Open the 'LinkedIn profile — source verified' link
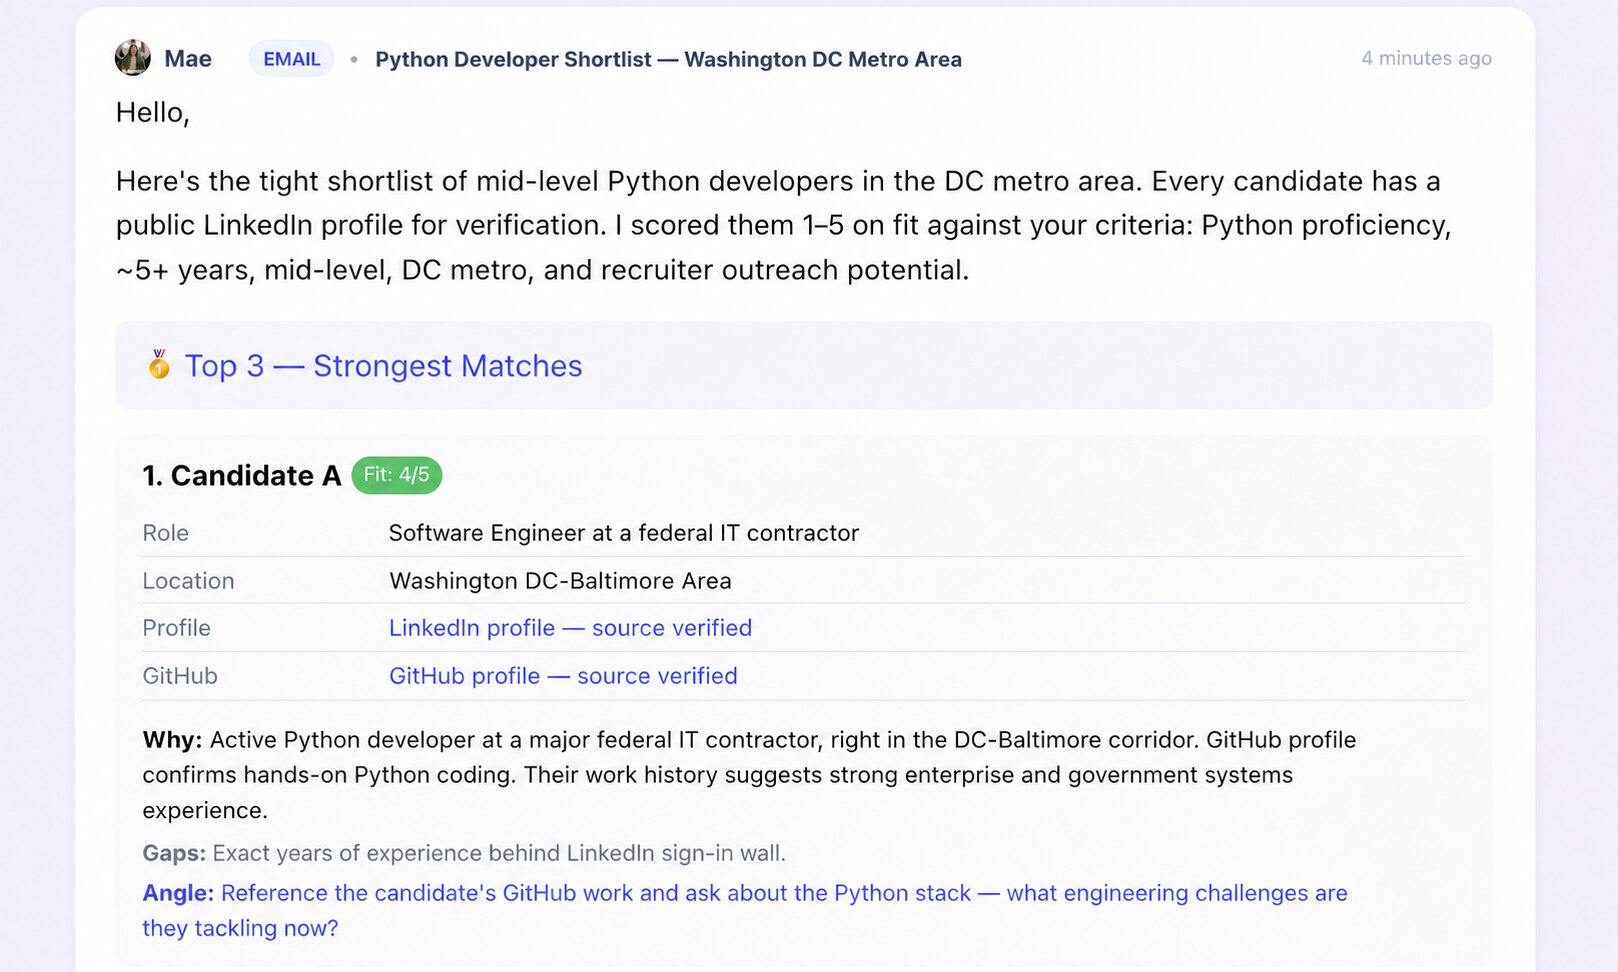 tap(570, 628)
